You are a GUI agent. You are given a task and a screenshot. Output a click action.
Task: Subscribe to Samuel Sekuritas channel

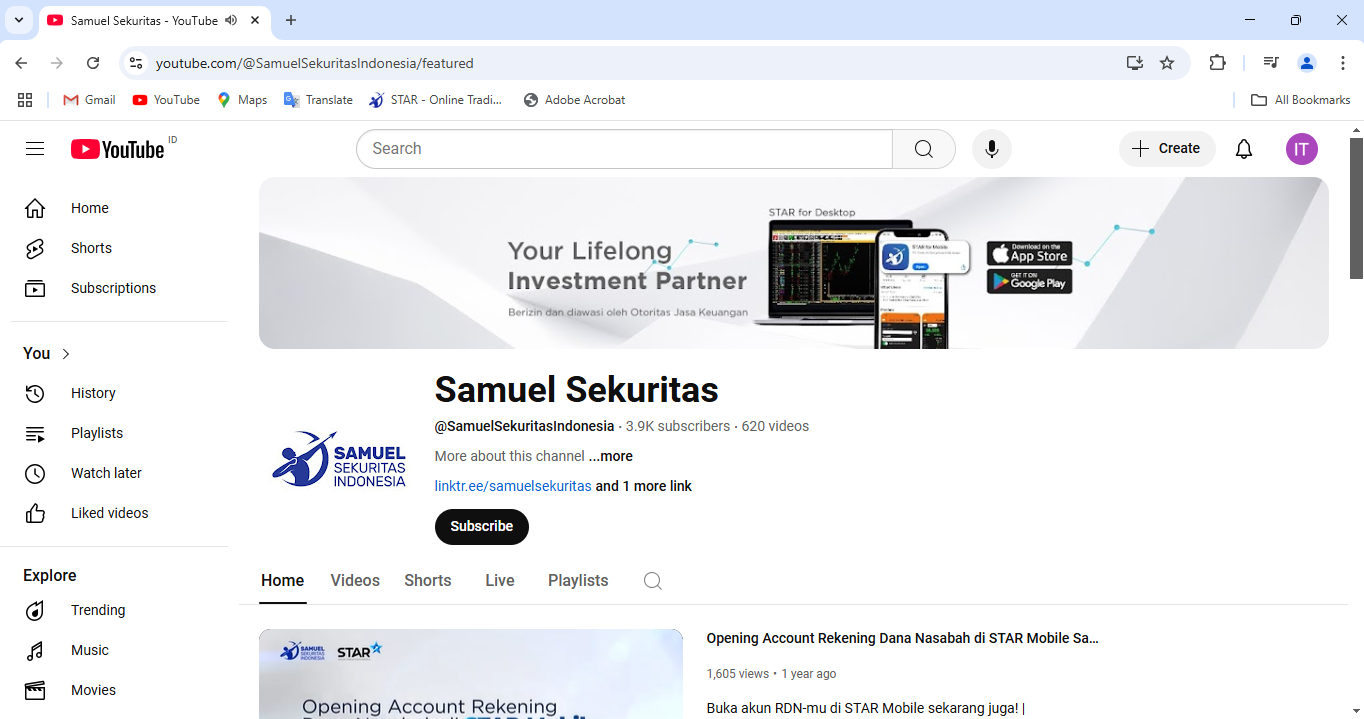[x=481, y=527]
